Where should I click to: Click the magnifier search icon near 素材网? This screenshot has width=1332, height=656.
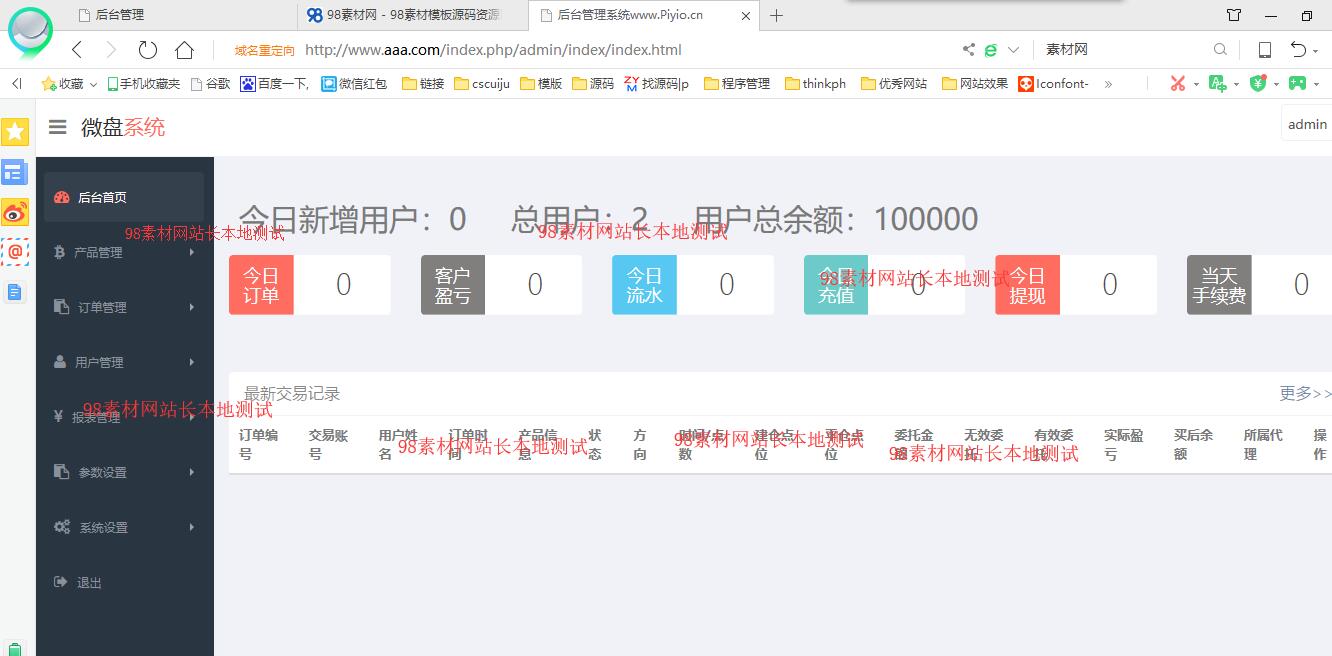coord(1220,48)
